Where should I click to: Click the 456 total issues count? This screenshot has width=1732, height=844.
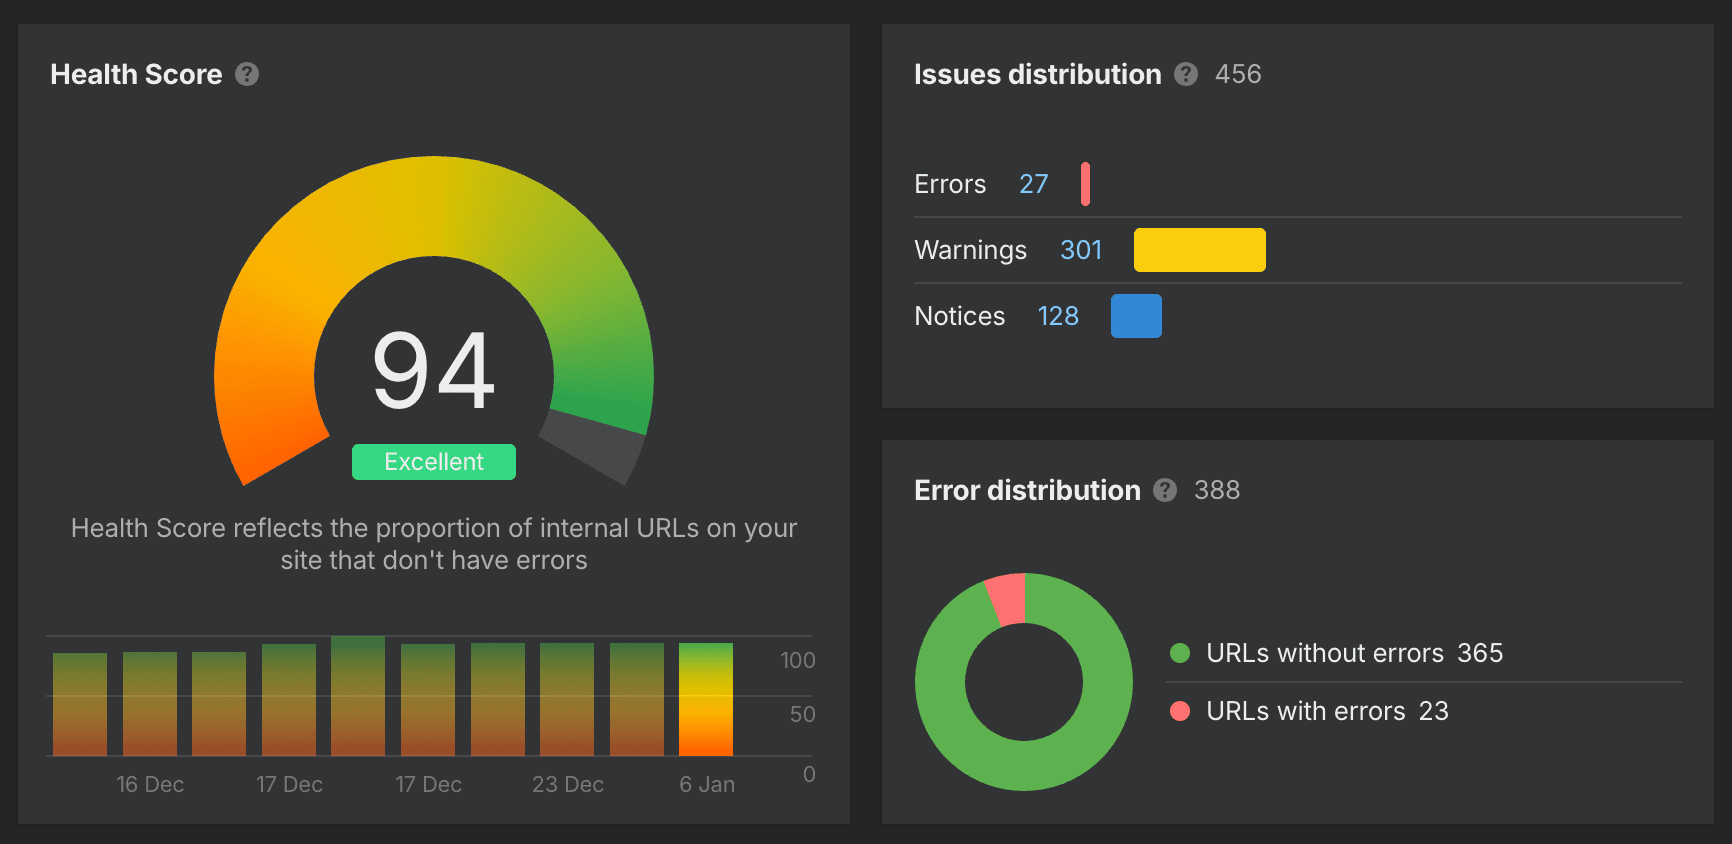pos(1238,74)
